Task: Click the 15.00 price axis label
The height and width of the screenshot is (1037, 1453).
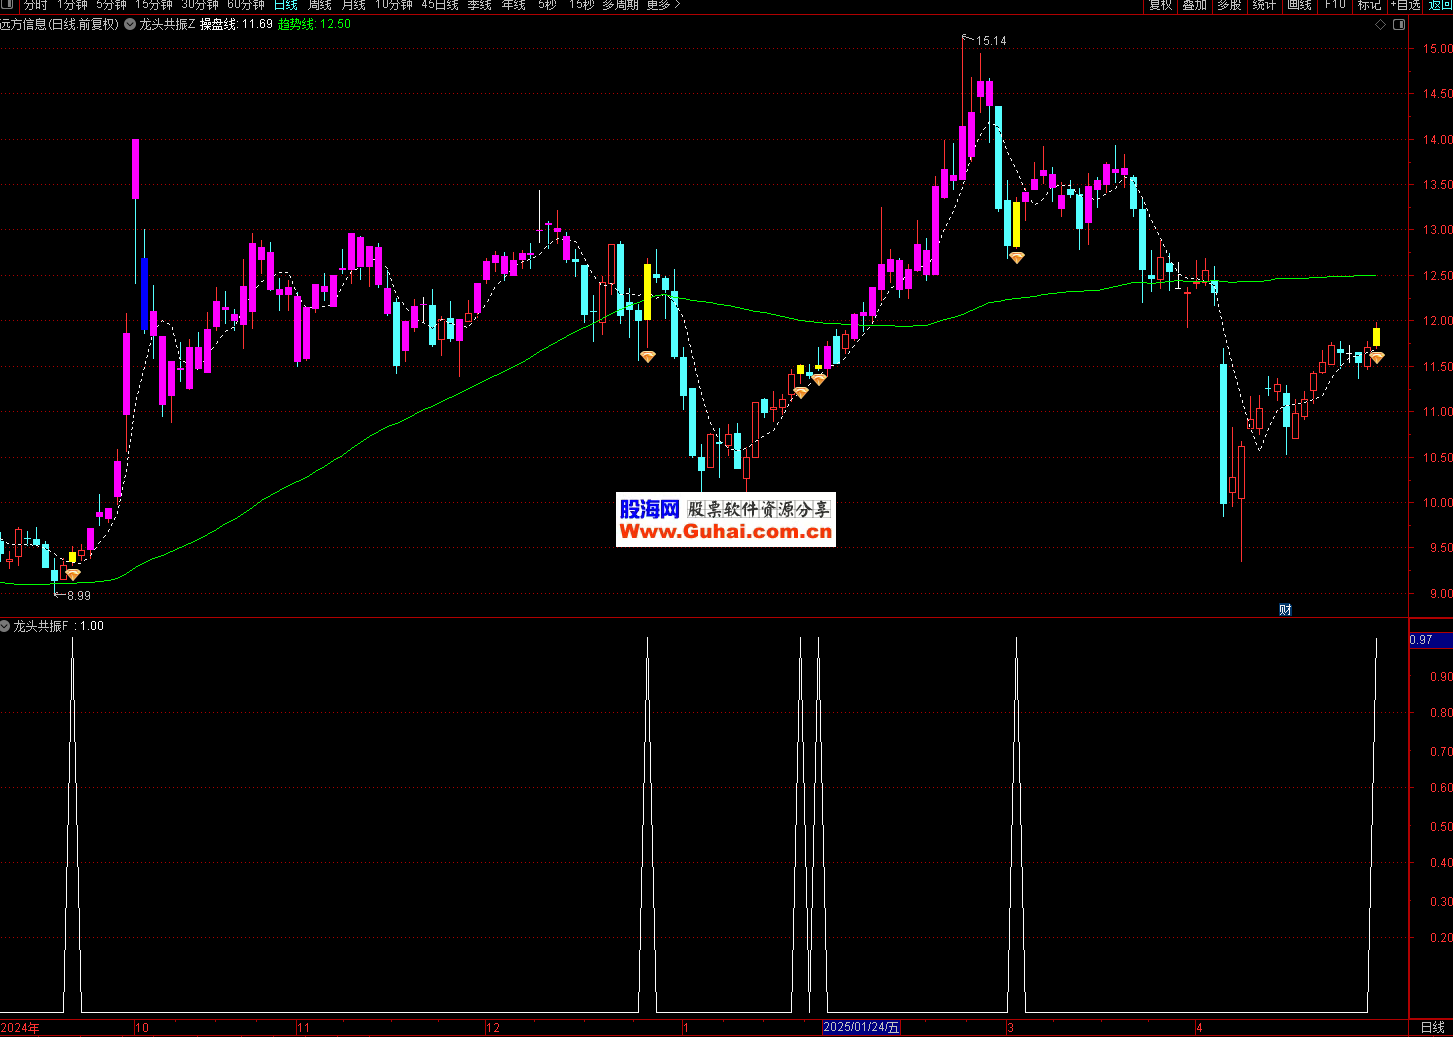Action: [x=1438, y=49]
